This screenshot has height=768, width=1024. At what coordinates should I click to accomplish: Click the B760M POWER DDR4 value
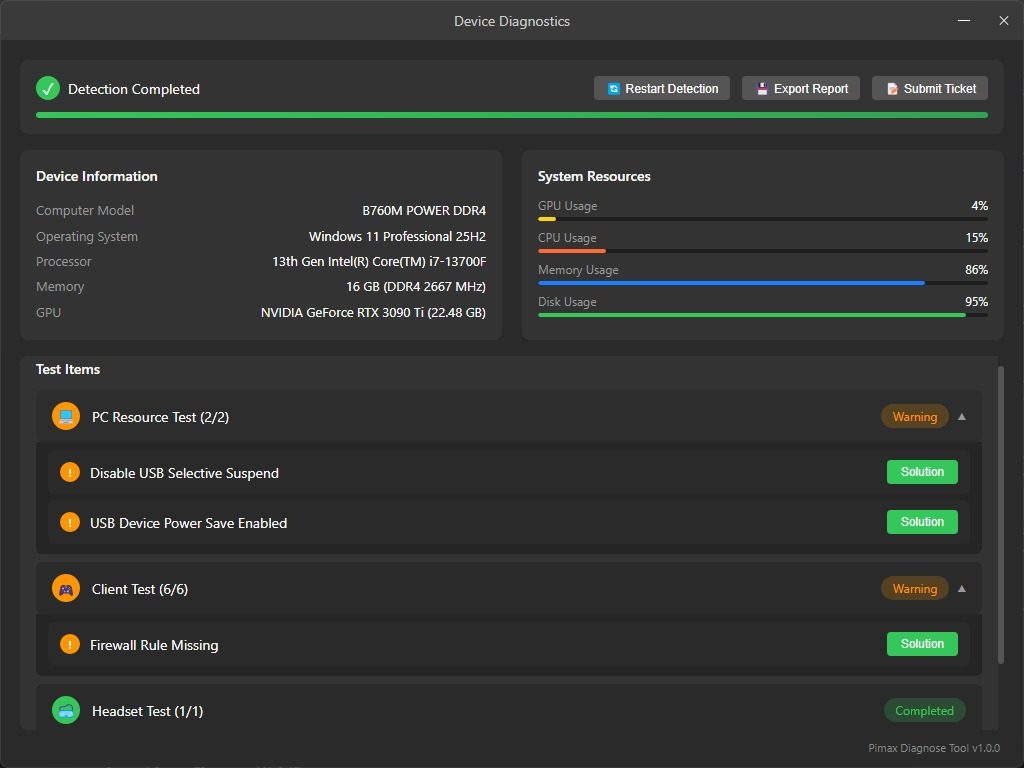pyautogui.click(x=424, y=210)
